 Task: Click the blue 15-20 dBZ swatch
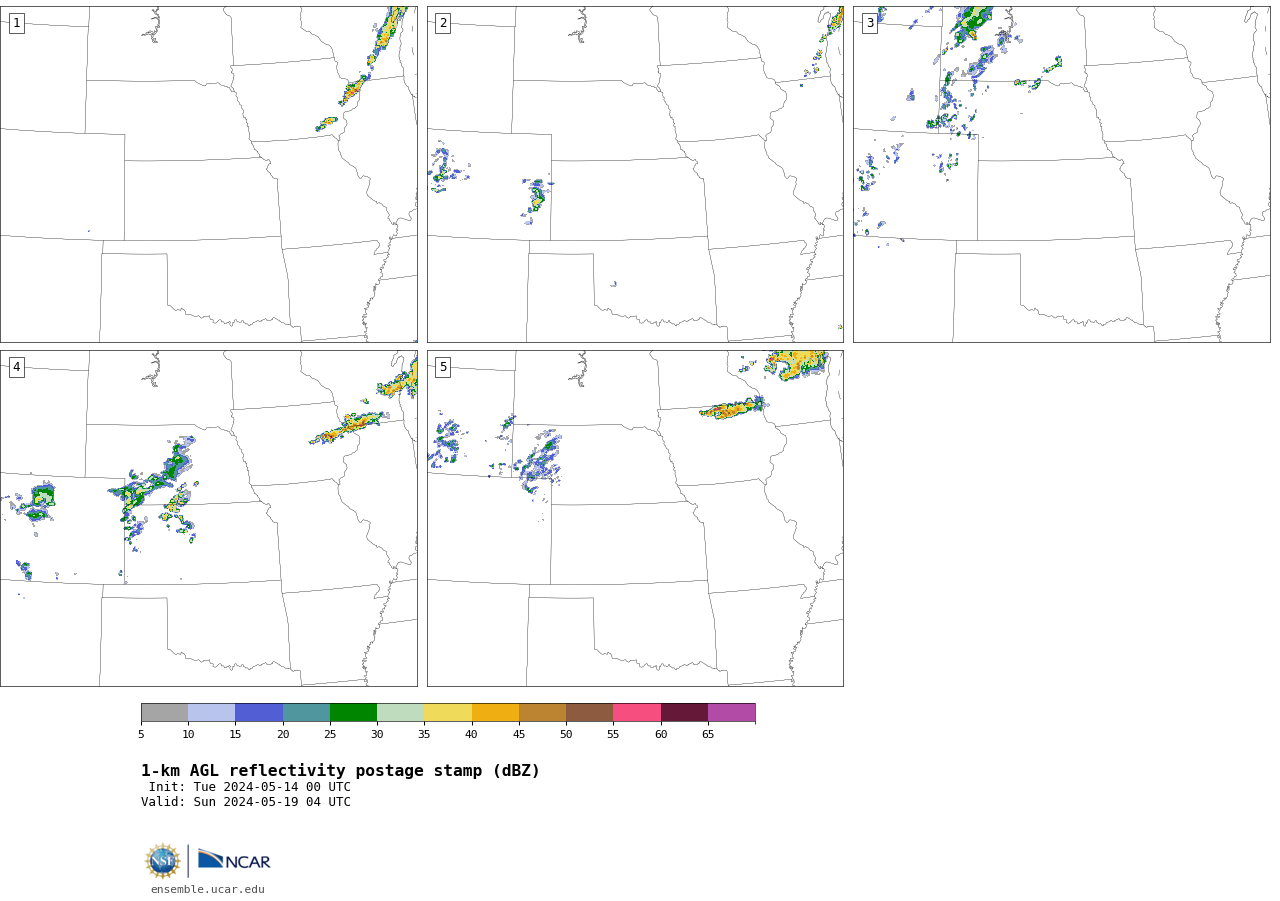[259, 713]
